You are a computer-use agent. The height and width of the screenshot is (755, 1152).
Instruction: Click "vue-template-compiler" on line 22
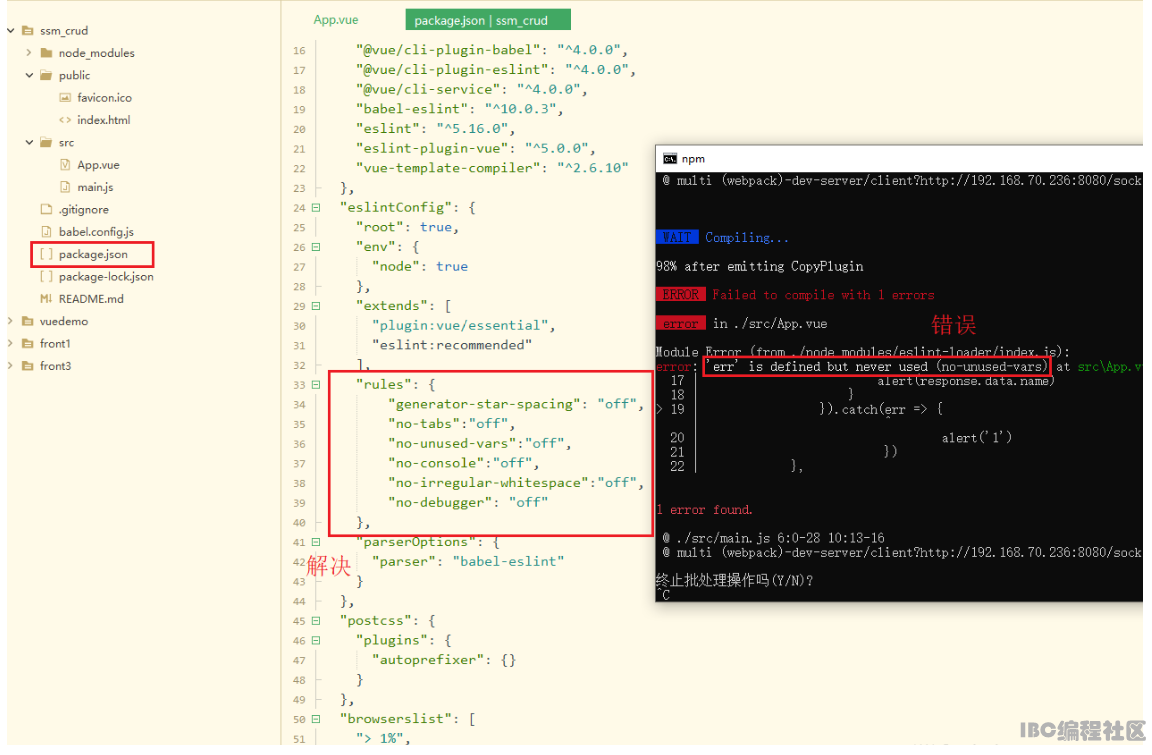point(448,168)
